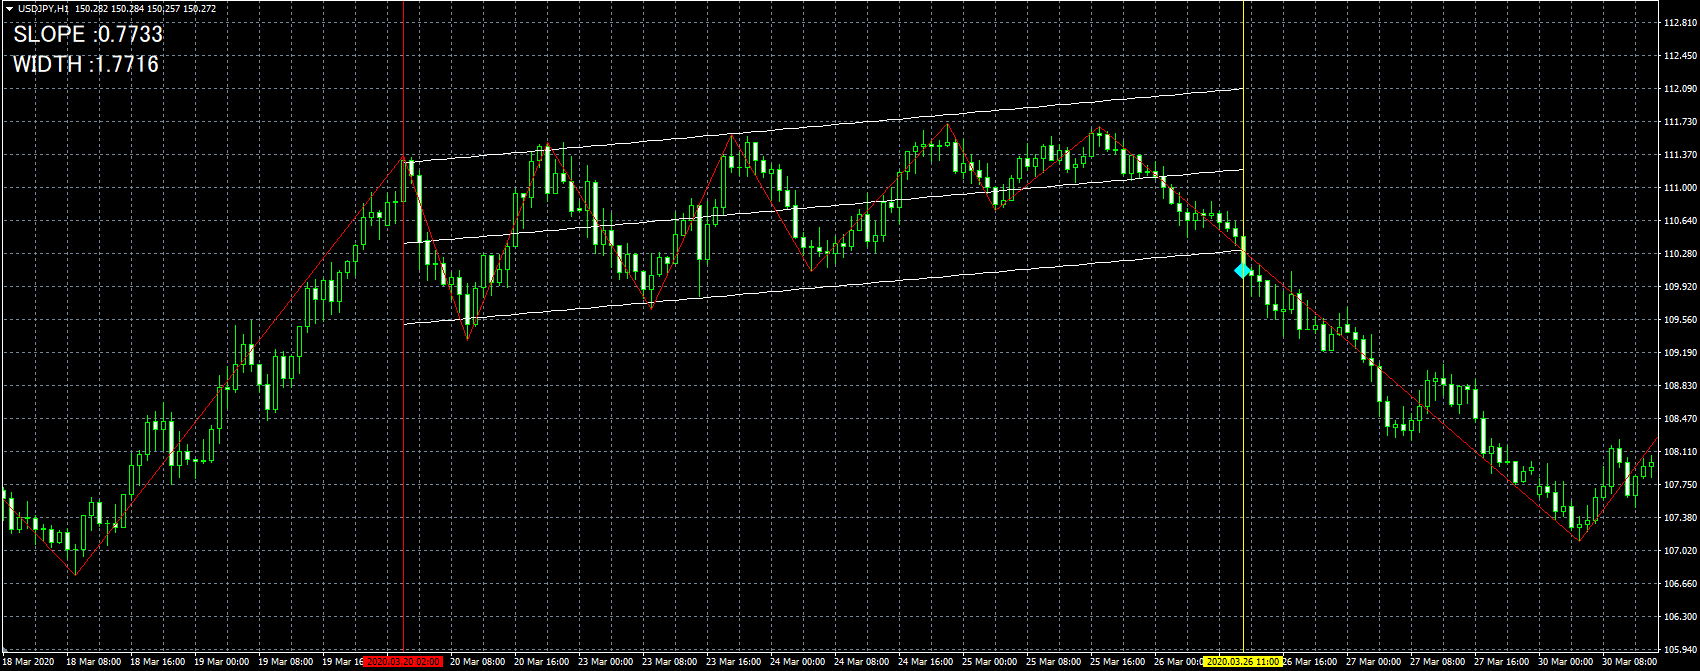
Task: Click the 112.810 price label on the axis
Action: pyautogui.click(x=1679, y=23)
